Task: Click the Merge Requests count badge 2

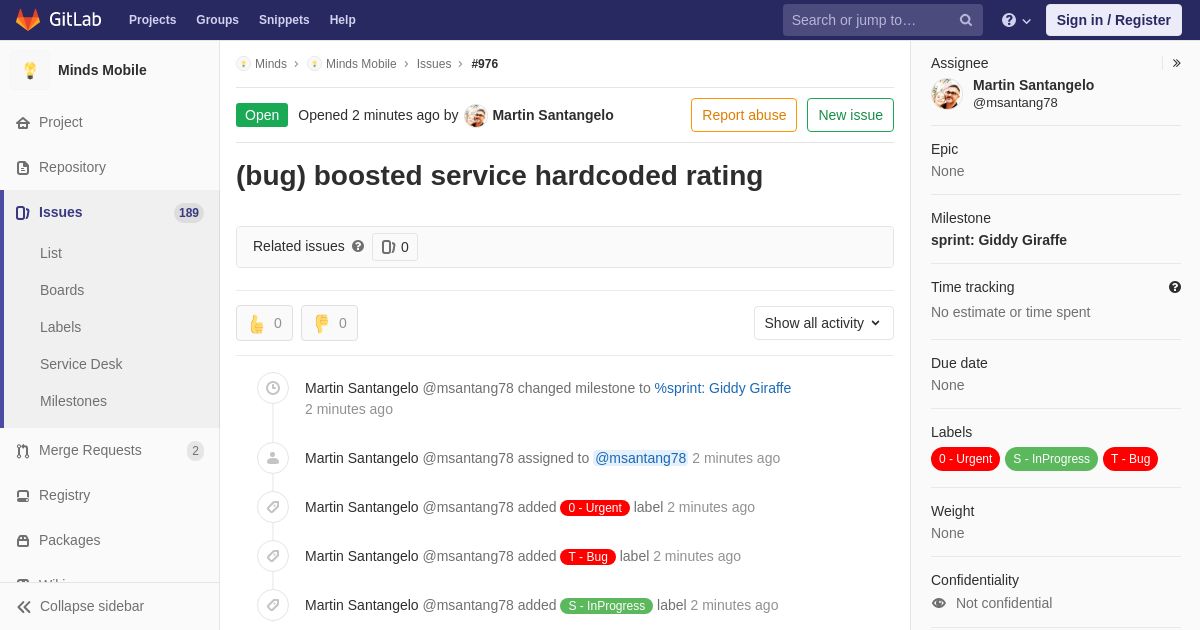Action: tap(195, 451)
